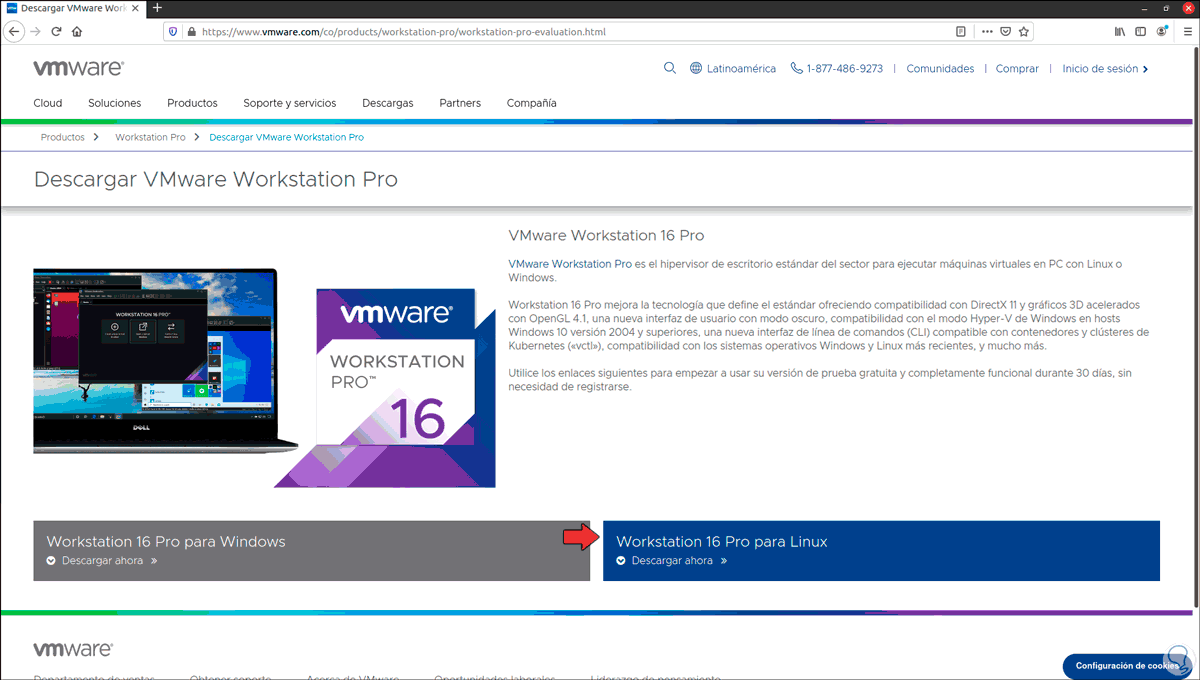Viewport: 1200px width, 680px height.
Task: Click the double chevron after Windows Descargar ahora
Action: click(x=154, y=561)
